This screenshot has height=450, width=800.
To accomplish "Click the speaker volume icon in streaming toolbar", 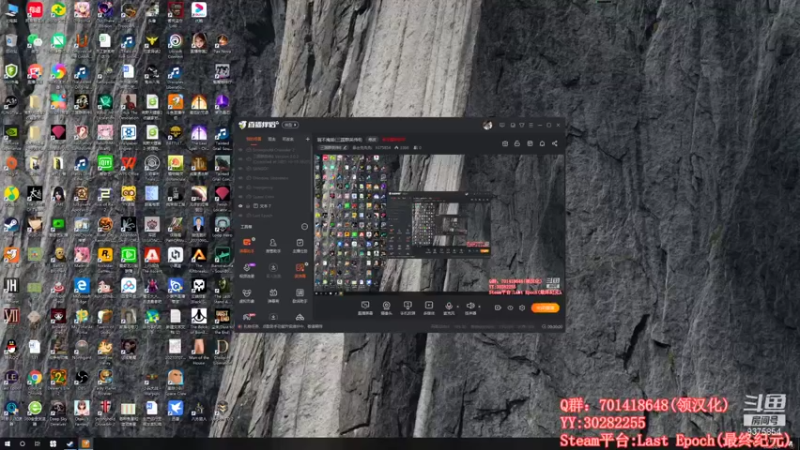I will point(470,305).
